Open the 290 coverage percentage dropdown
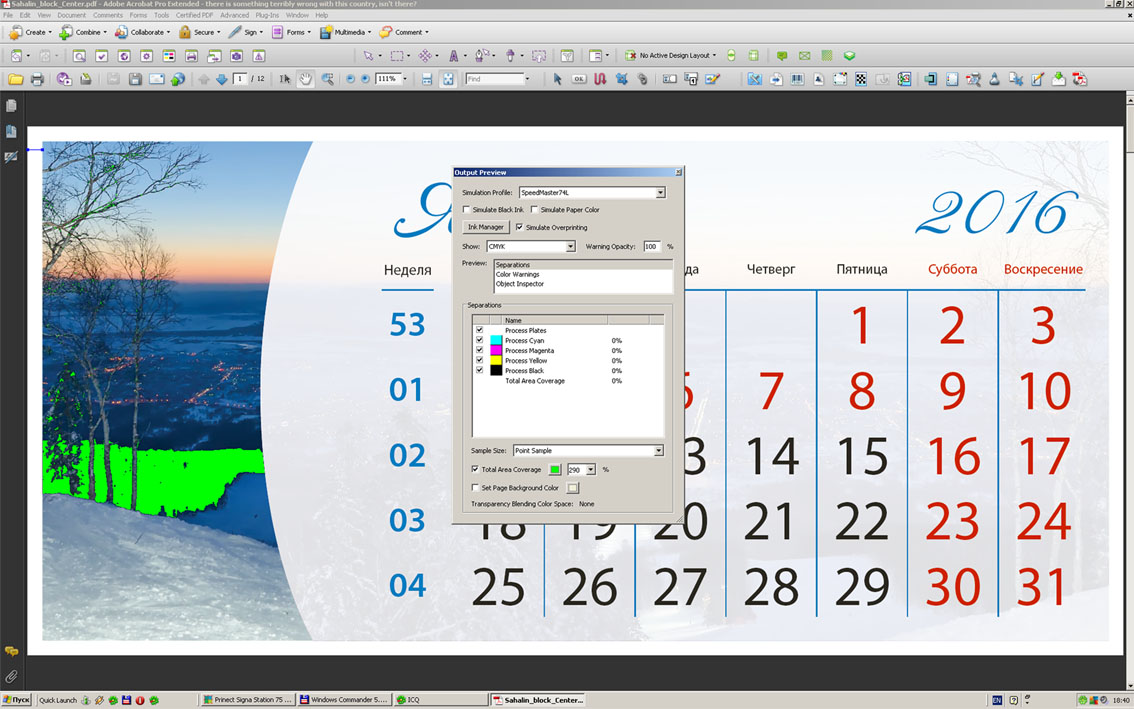This screenshot has height=709, width=1134. 591,470
